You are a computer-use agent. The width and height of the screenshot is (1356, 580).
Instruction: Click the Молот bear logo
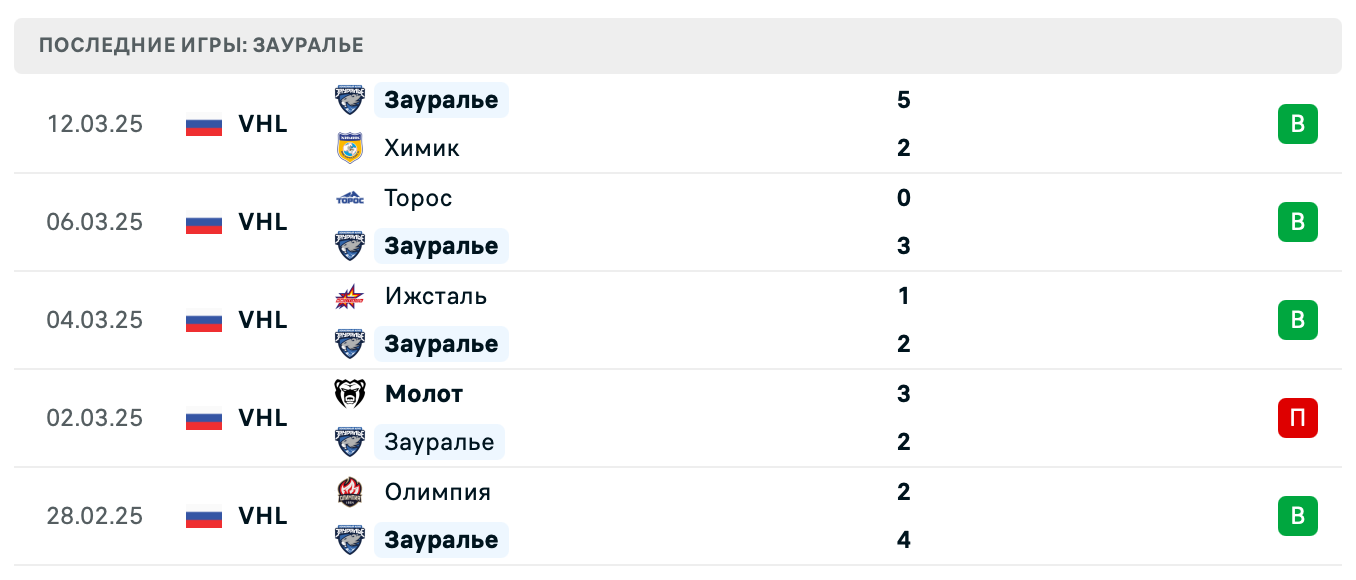click(x=349, y=393)
